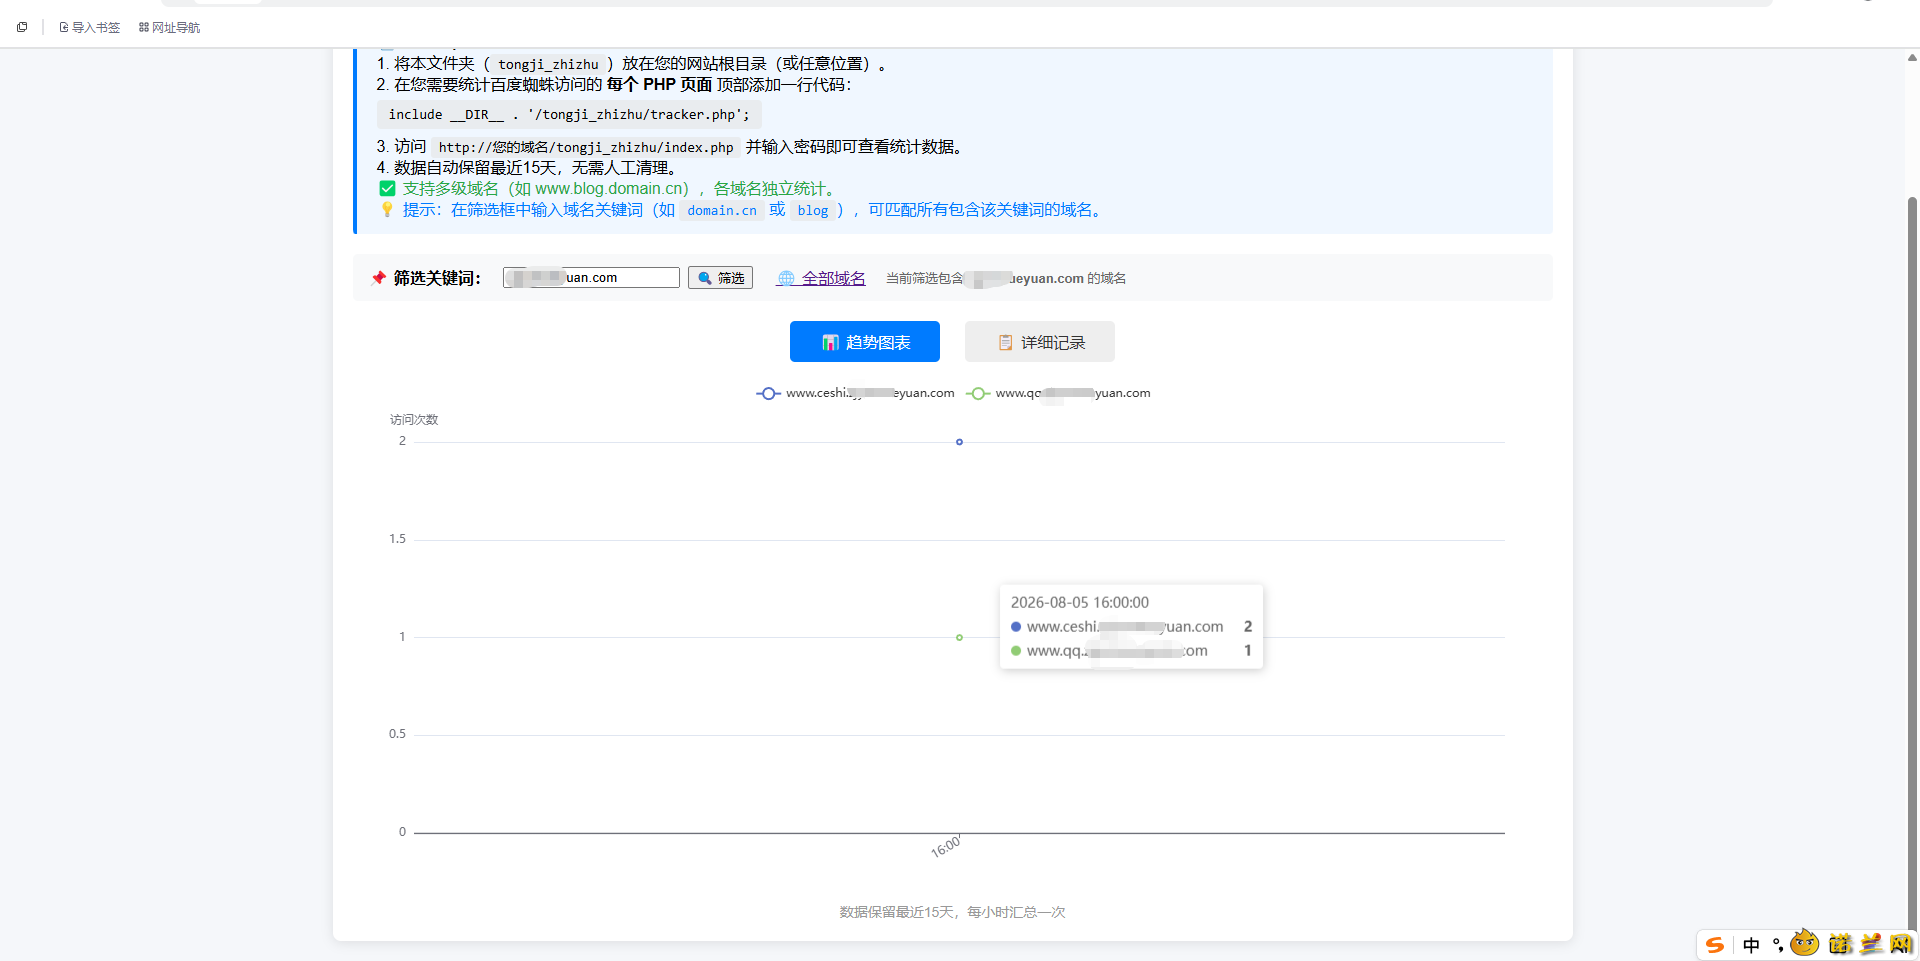Switch to the 趋势图表 trend chart tab
Viewport: 1920px width, 961px height.
click(865, 342)
